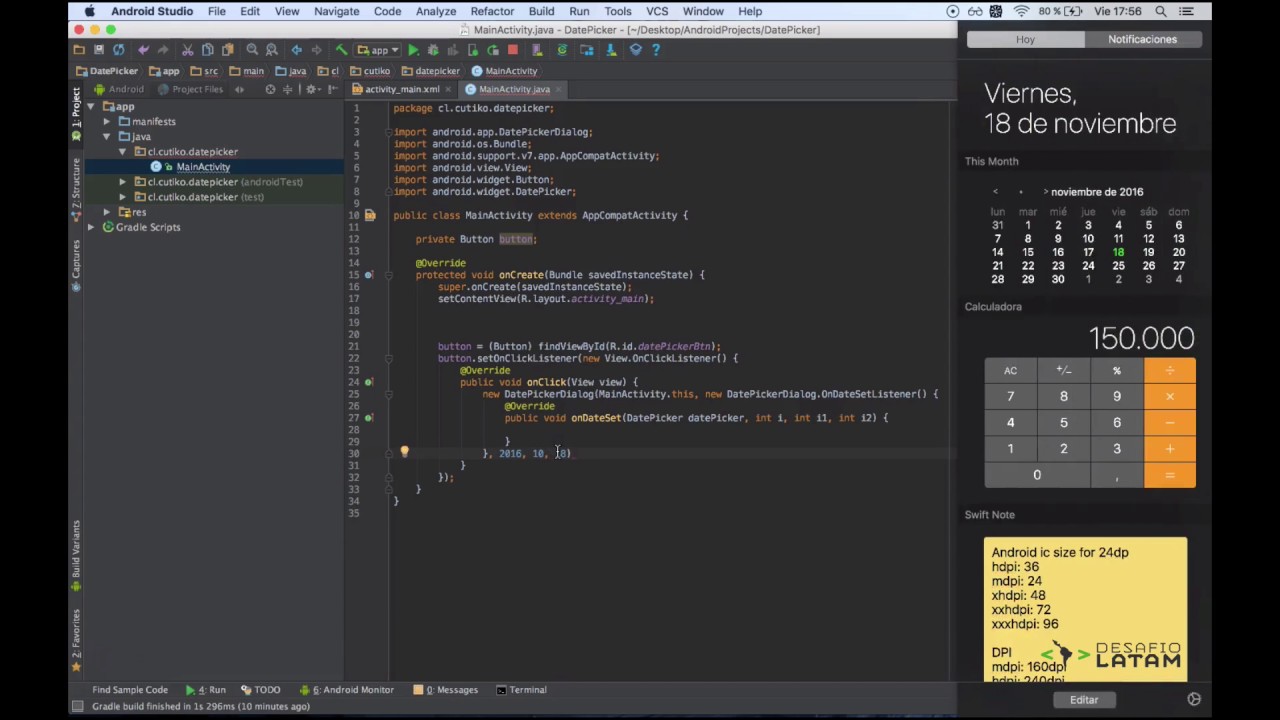Viewport: 1280px width, 720px height.
Task: Toggle the Build Variants side tab
Action: point(76,556)
